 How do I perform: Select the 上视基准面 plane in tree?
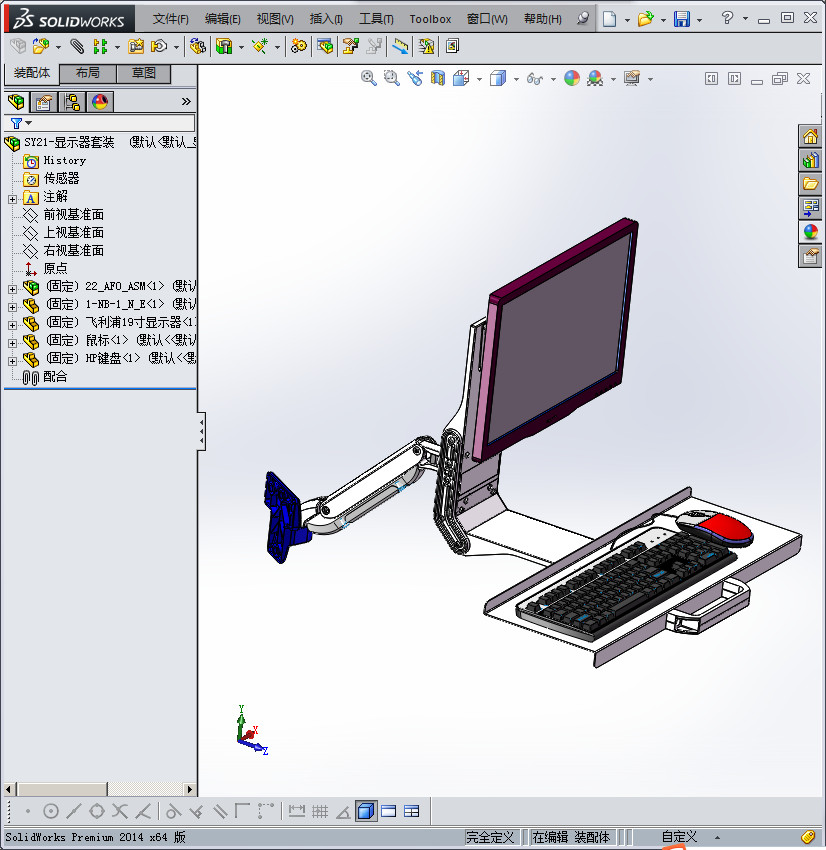(x=73, y=233)
